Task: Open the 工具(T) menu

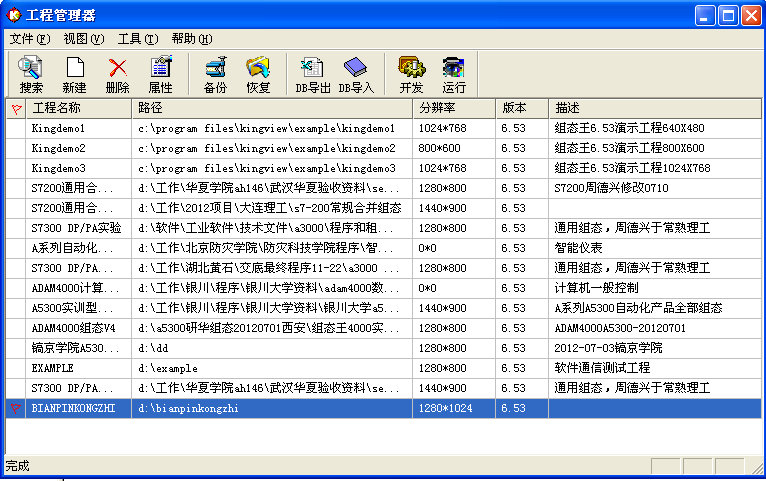Action: (x=138, y=39)
